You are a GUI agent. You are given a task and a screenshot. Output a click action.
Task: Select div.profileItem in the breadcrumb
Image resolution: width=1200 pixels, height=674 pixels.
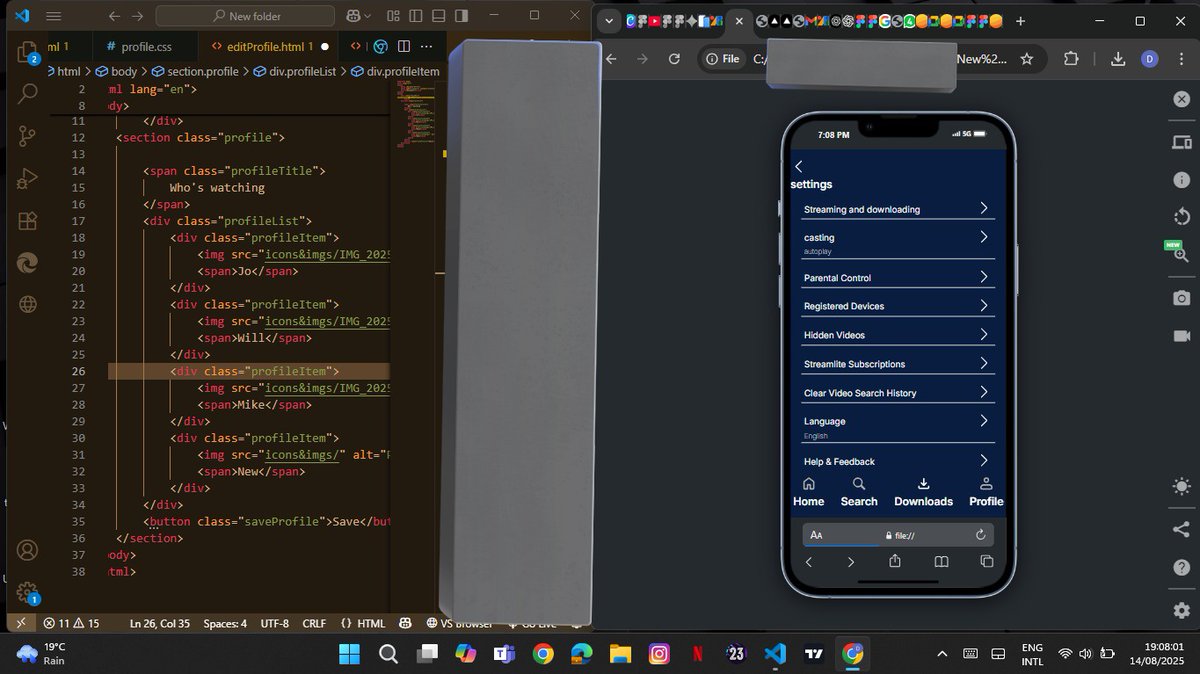[394, 71]
